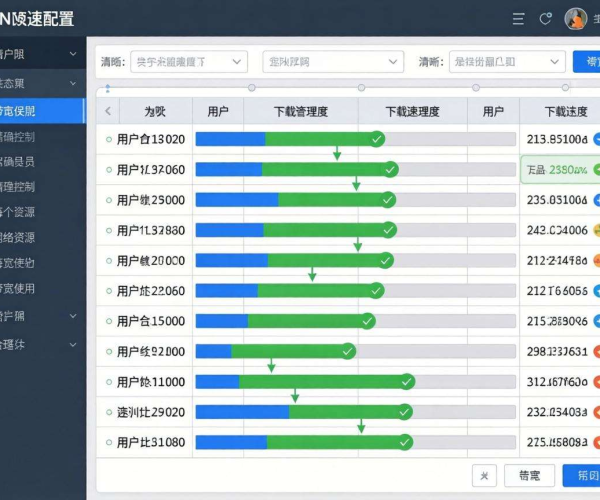Select the radio circle for row 13020

tap(109, 139)
